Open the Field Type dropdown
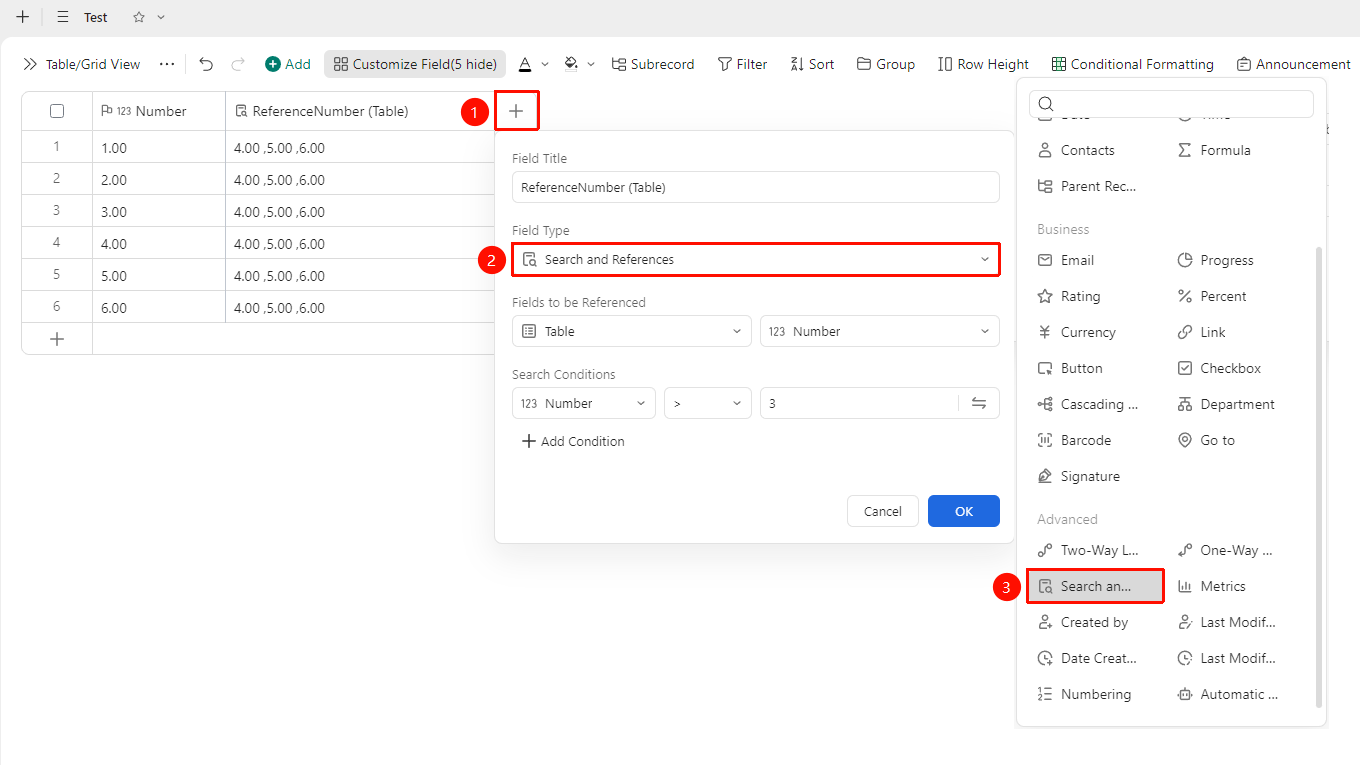Image resolution: width=1360 pixels, height=765 pixels. tap(756, 259)
